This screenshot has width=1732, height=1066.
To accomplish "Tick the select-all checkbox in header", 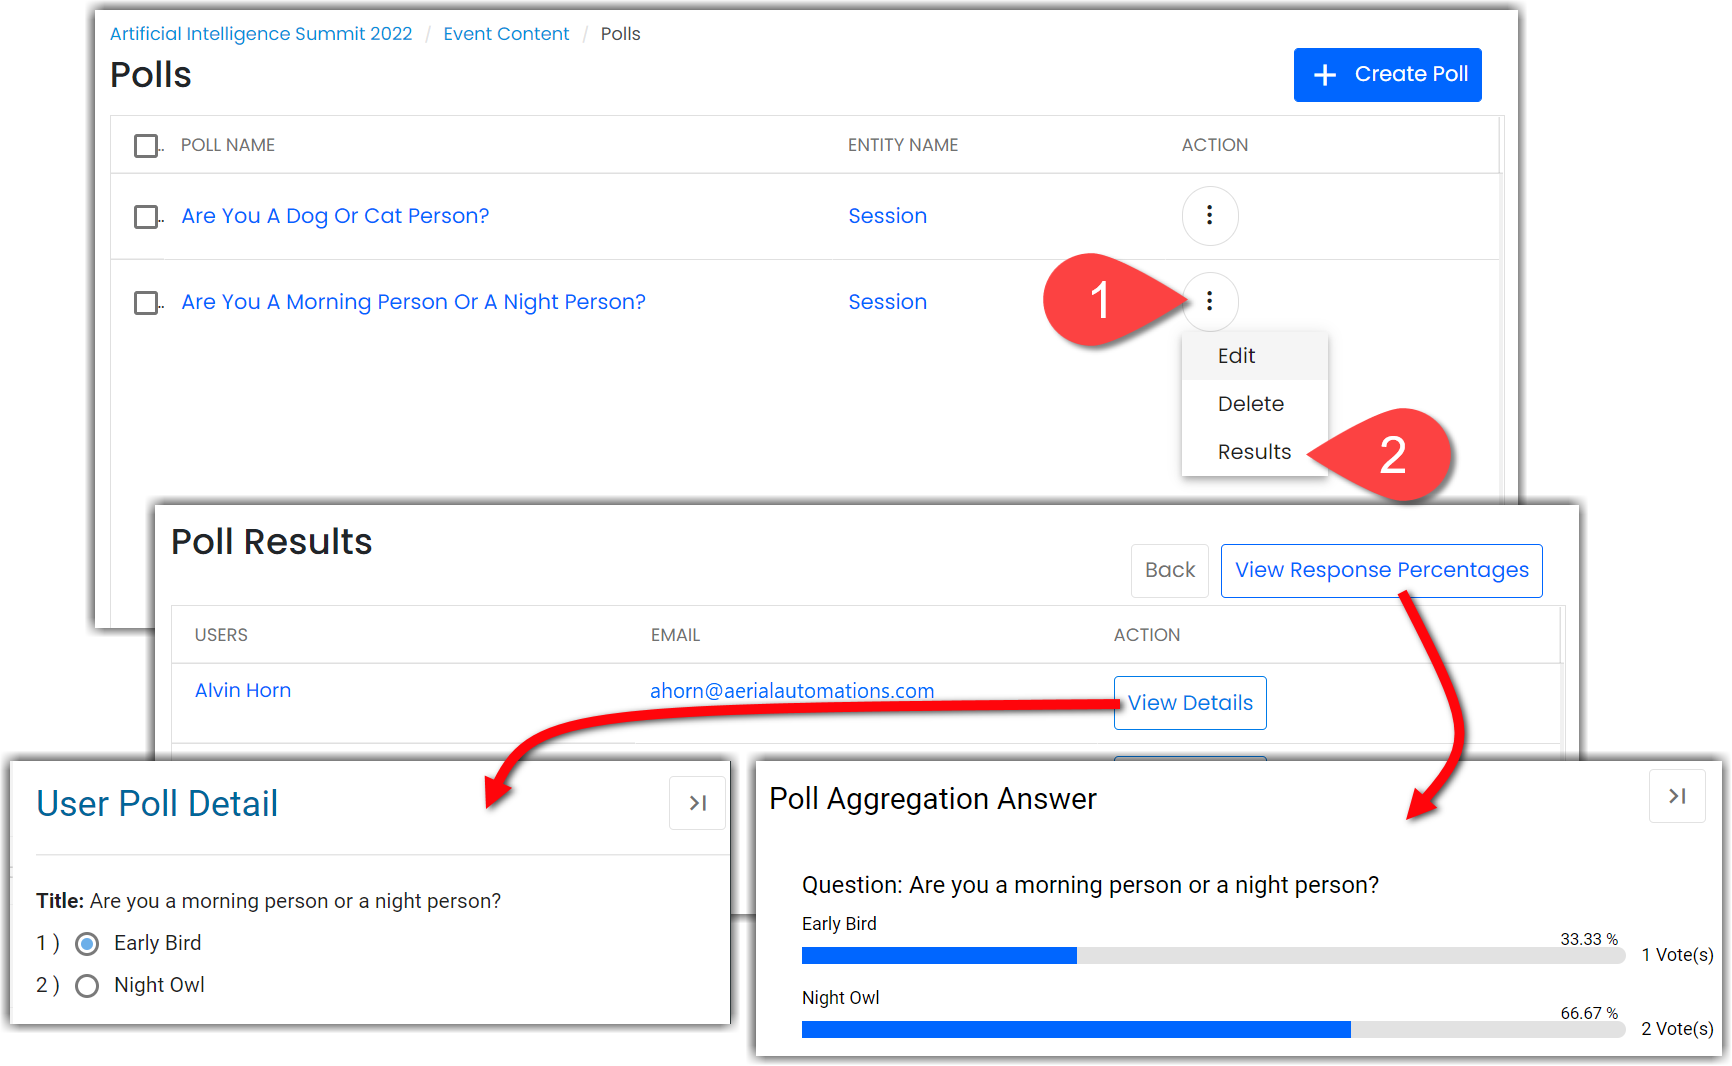I will click(146, 146).
